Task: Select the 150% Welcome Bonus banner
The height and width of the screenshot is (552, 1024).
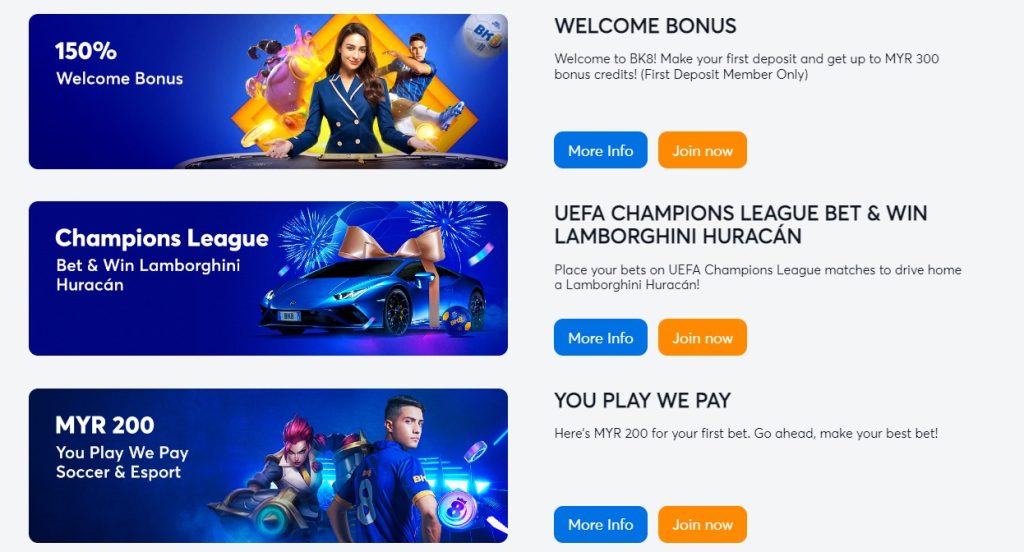Action: click(268, 91)
